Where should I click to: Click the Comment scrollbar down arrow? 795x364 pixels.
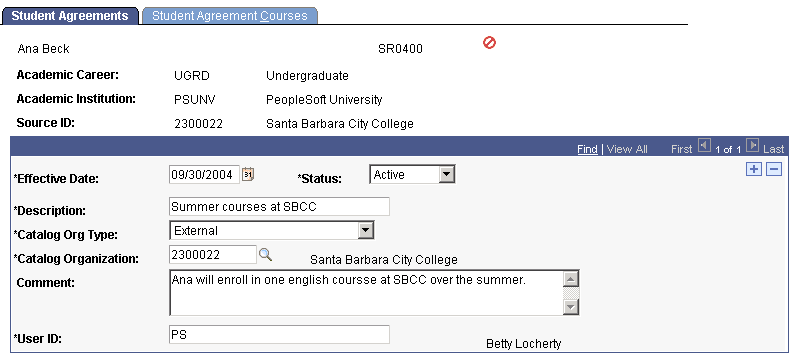coord(571,306)
